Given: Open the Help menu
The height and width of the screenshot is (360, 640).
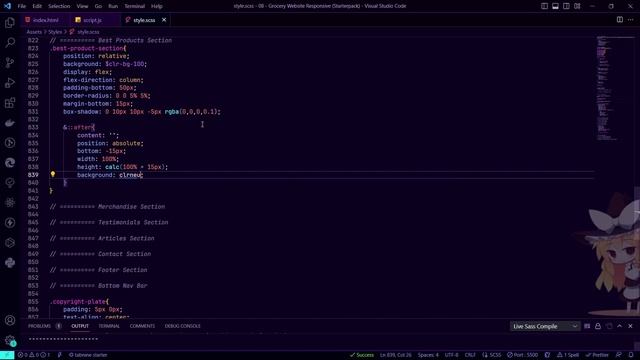Looking at the screenshot, I should (157, 6).
